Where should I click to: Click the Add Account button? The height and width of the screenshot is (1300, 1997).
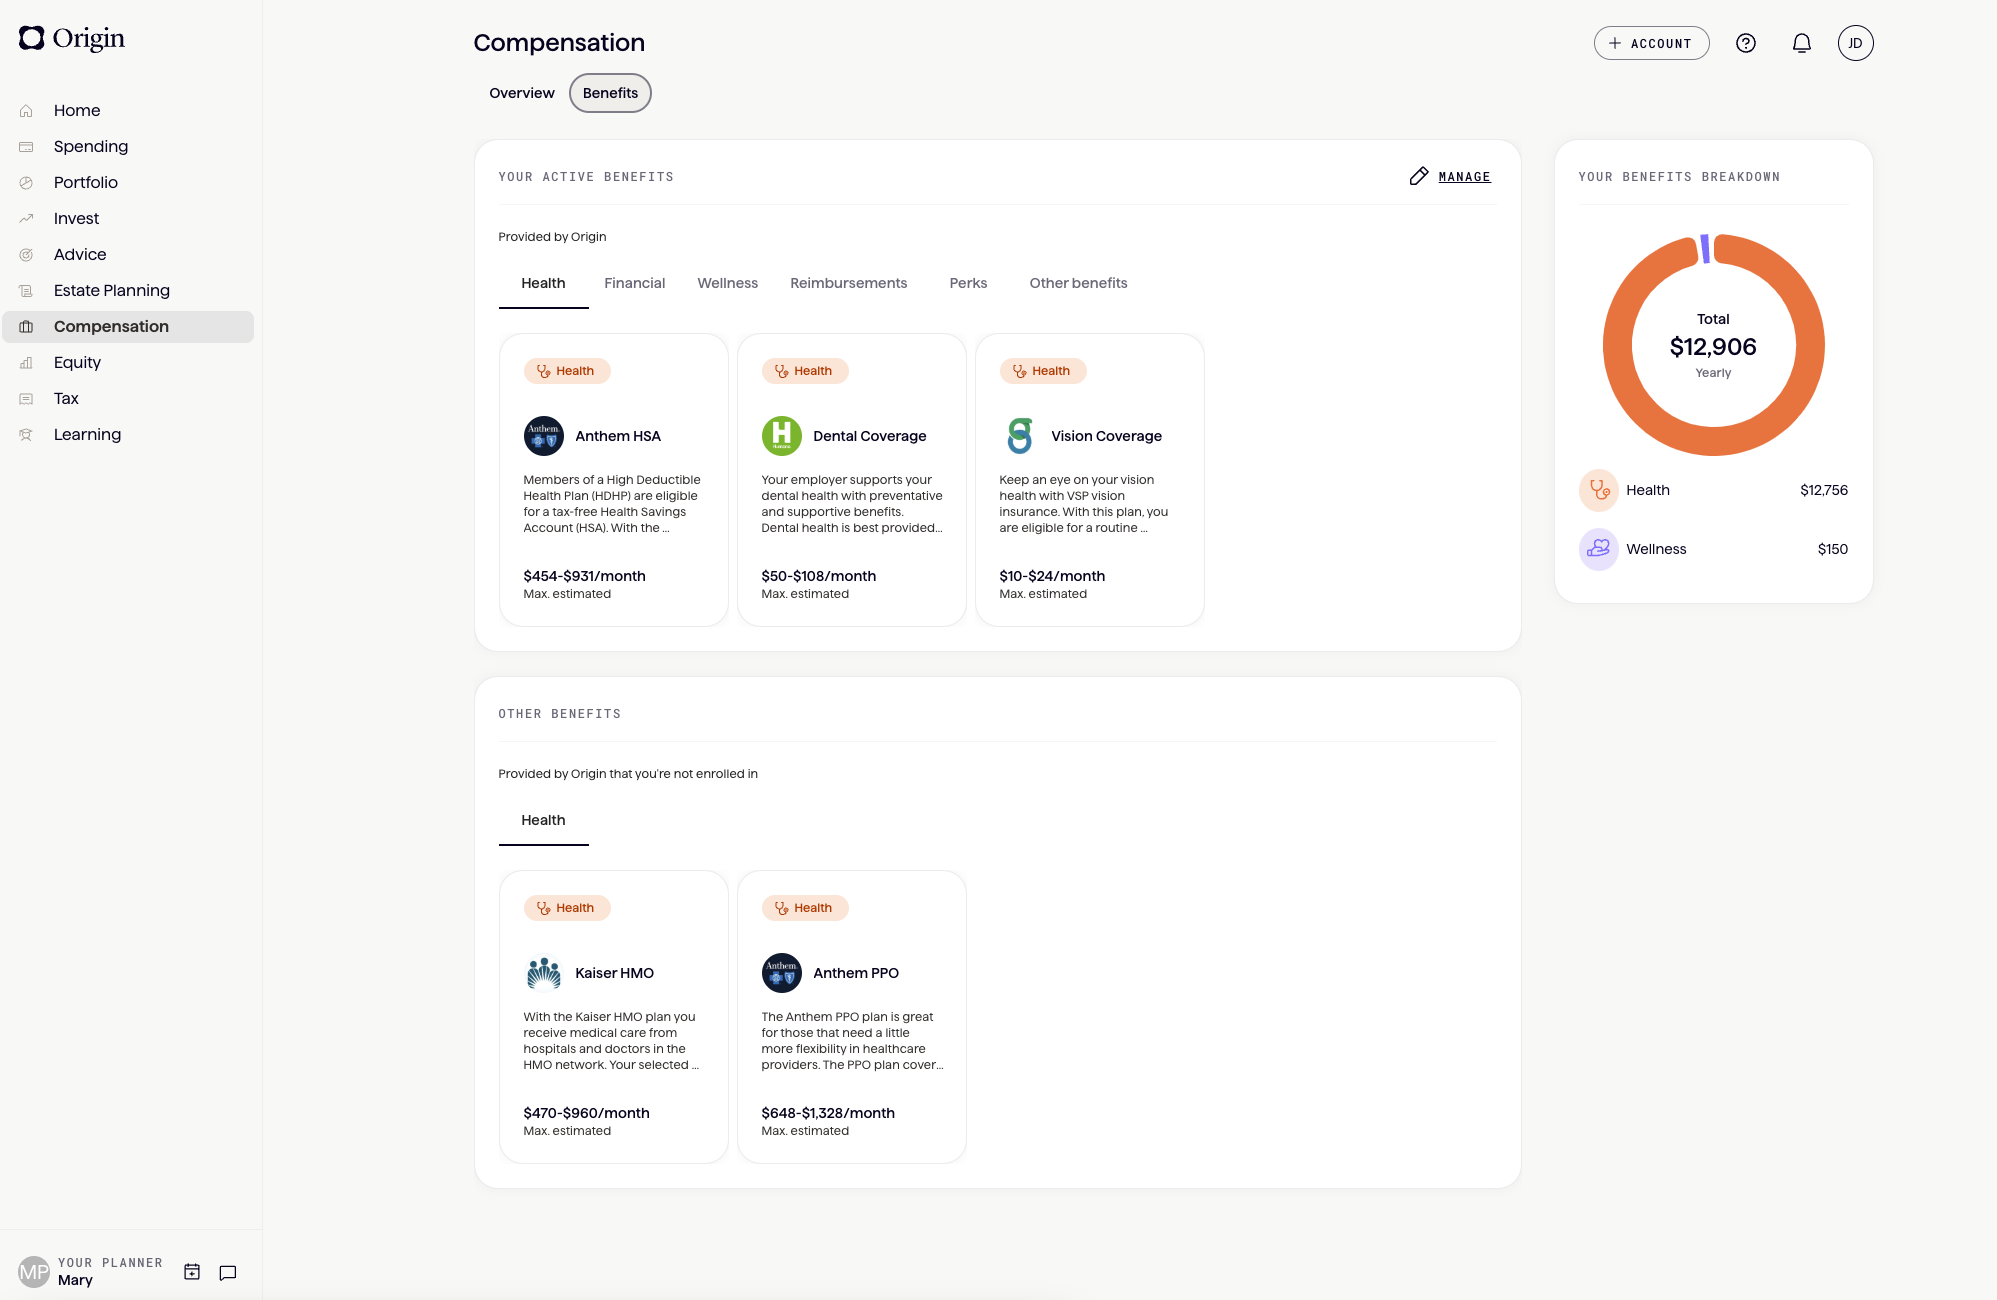(1651, 43)
